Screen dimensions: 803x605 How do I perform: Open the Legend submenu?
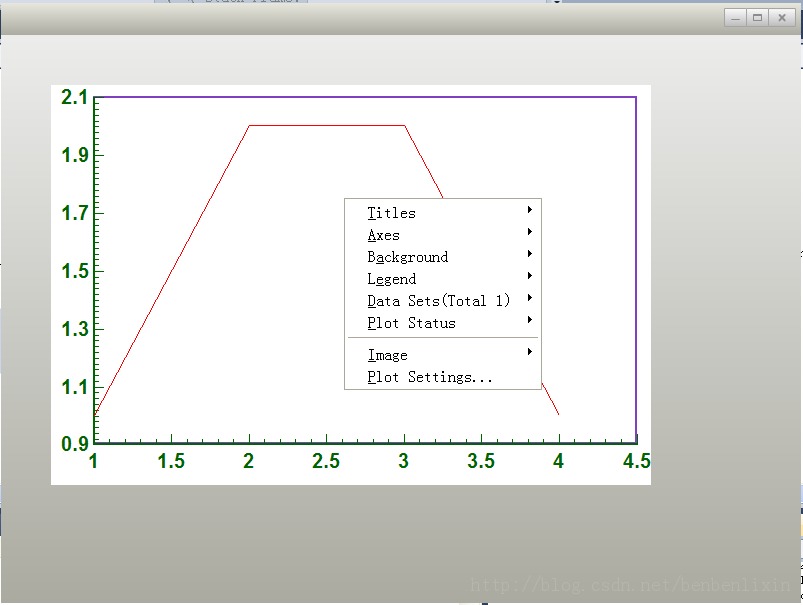tap(442, 279)
